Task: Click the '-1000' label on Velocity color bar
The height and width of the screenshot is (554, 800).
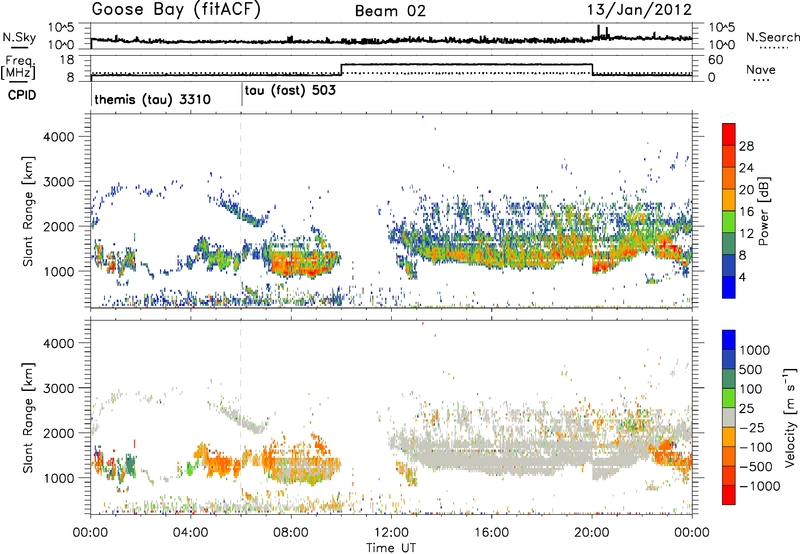Action: 759,486
